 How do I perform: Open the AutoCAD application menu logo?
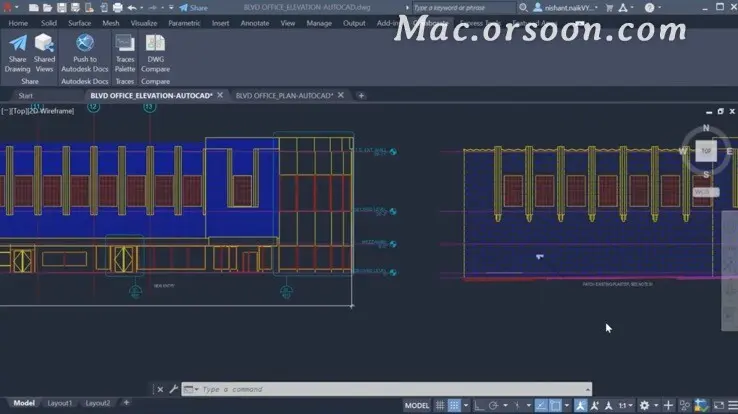(x=7, y=8)
